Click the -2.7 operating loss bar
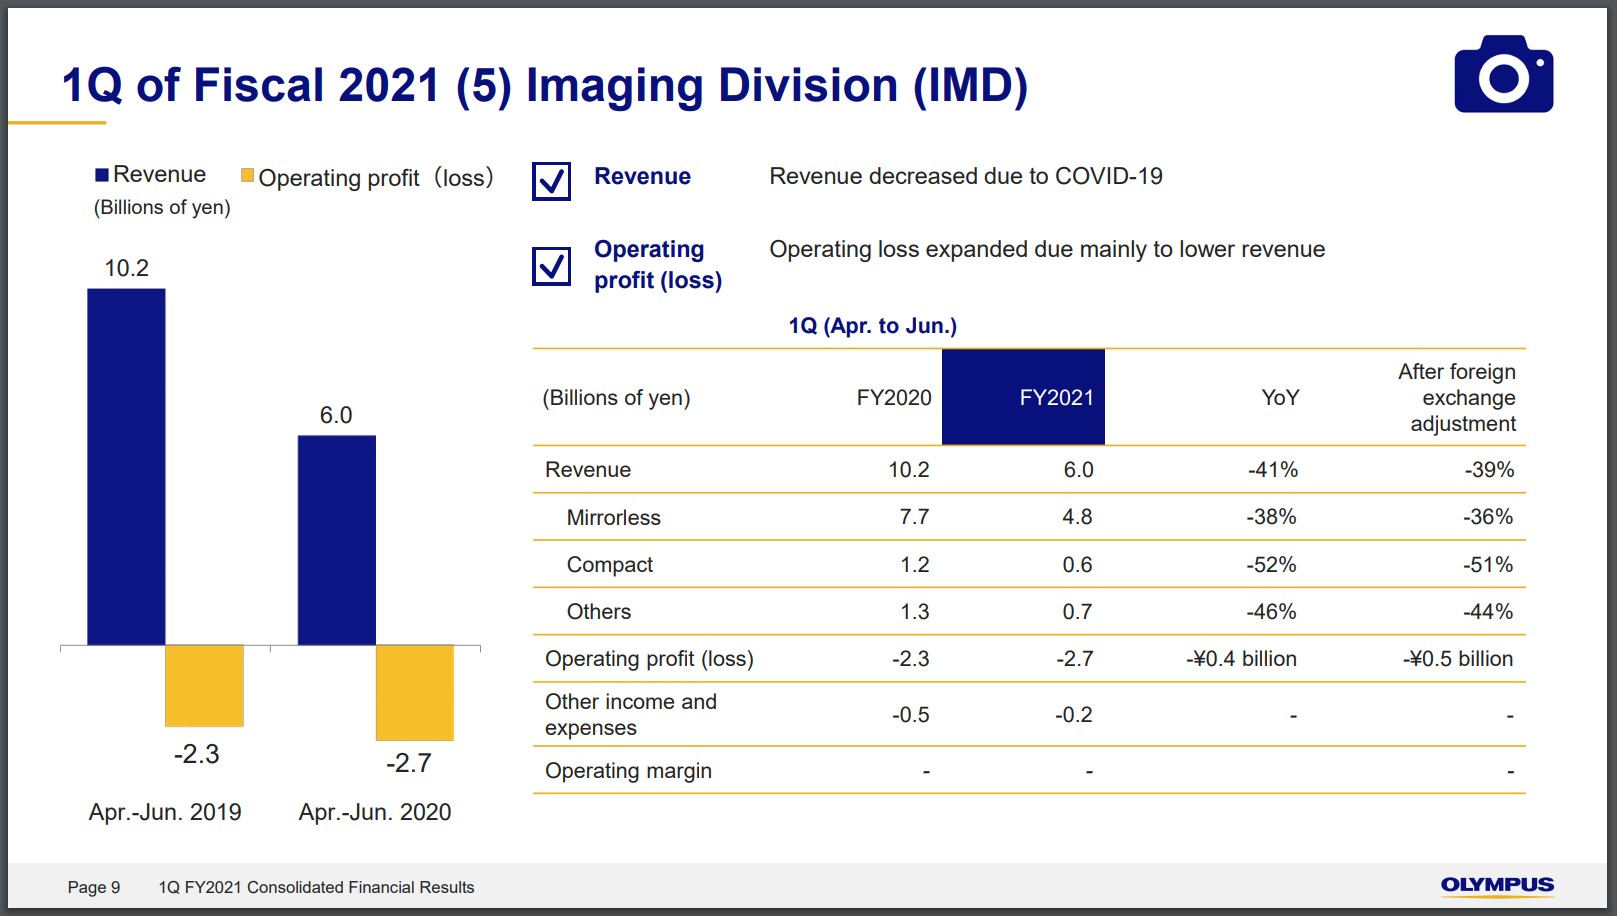Screen dimensions: 1617x916 click(x=415, y=693)
